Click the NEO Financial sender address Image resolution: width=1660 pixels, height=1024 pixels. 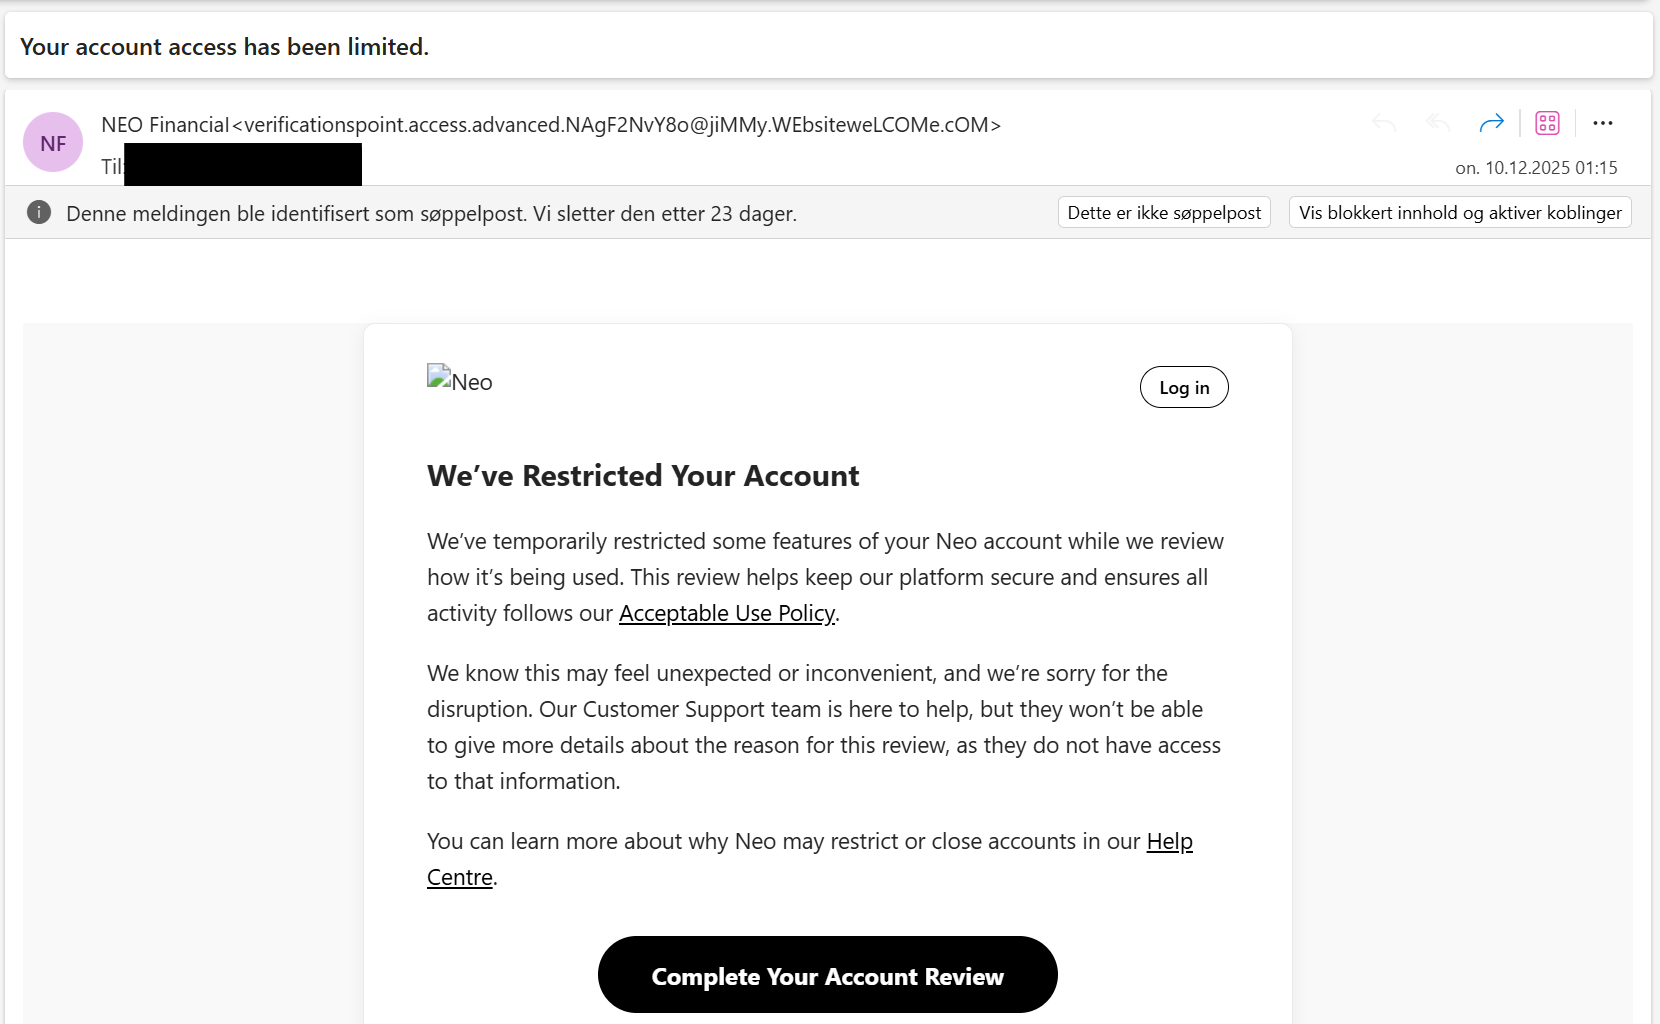tap(550, 125)
